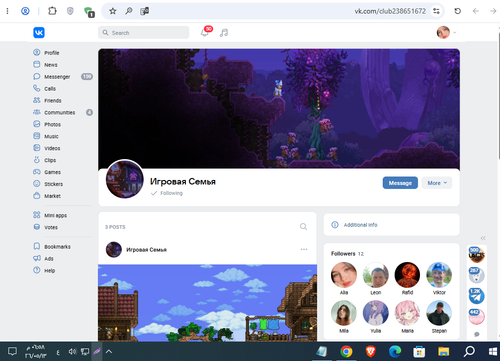Open the top chat bubble with 500 badge
The image size is (500, 361).
[x=477, y=255]
